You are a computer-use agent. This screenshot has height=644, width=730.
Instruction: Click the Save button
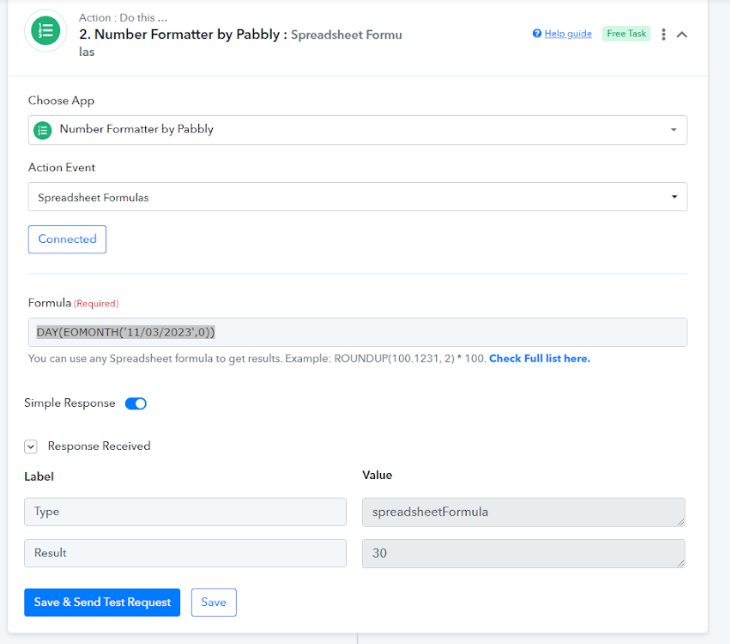214,603
